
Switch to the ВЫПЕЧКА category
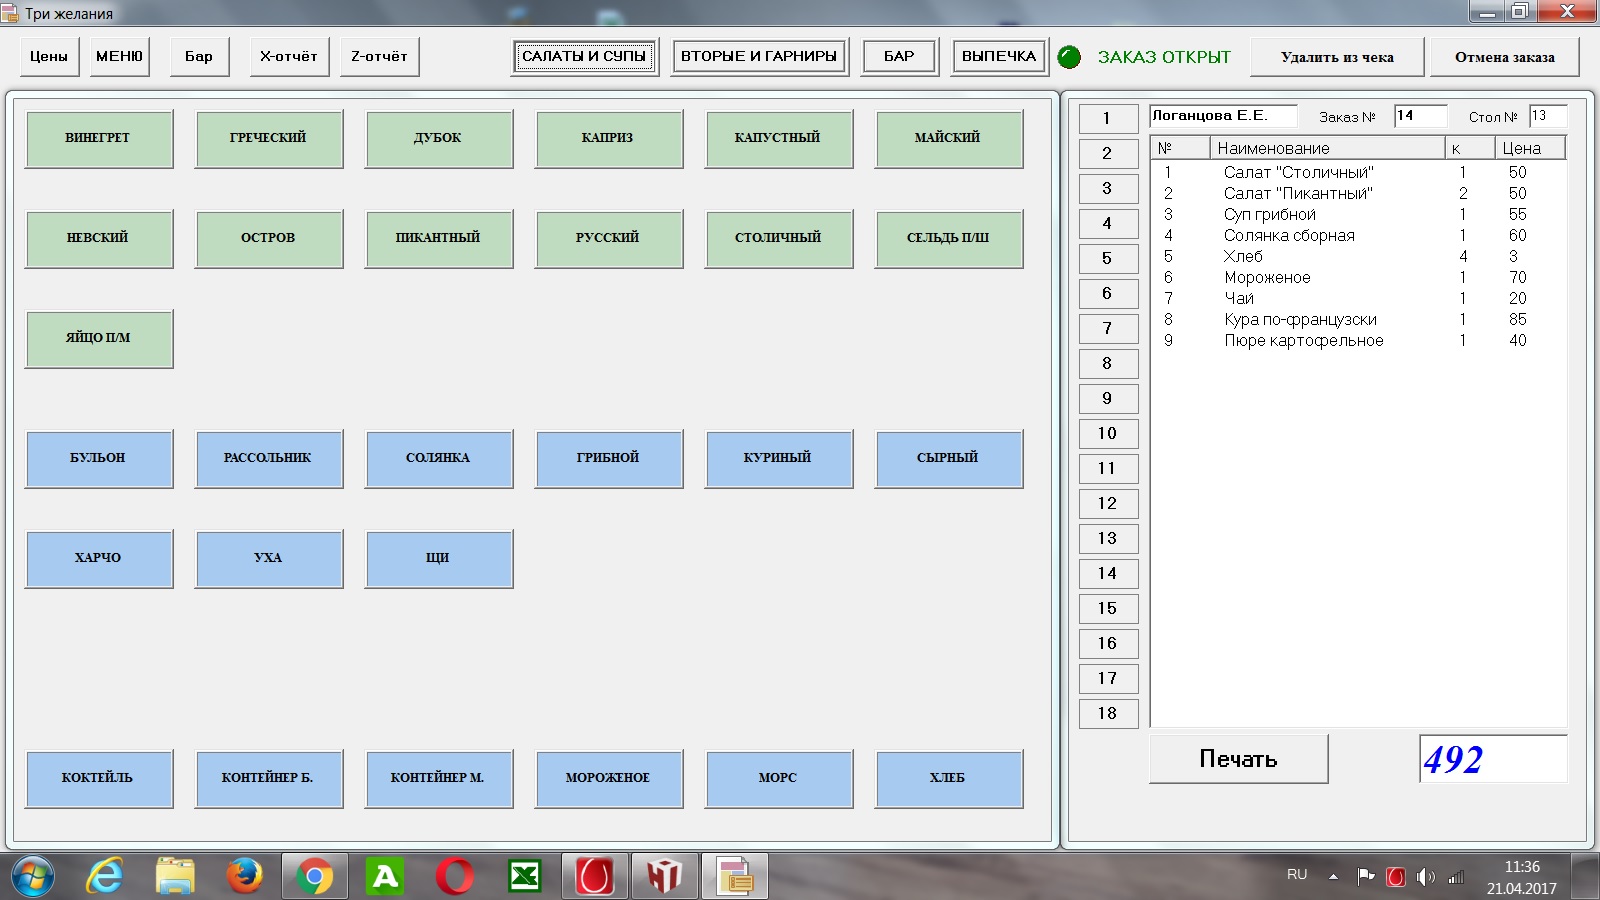999,57
